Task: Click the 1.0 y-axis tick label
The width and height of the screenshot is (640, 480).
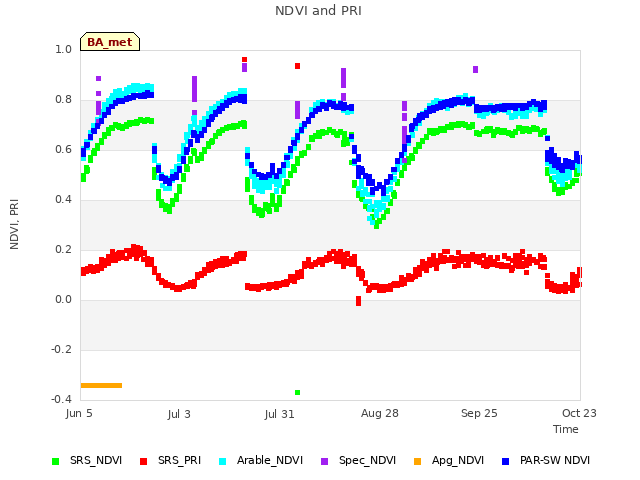Action: [64, 49]
